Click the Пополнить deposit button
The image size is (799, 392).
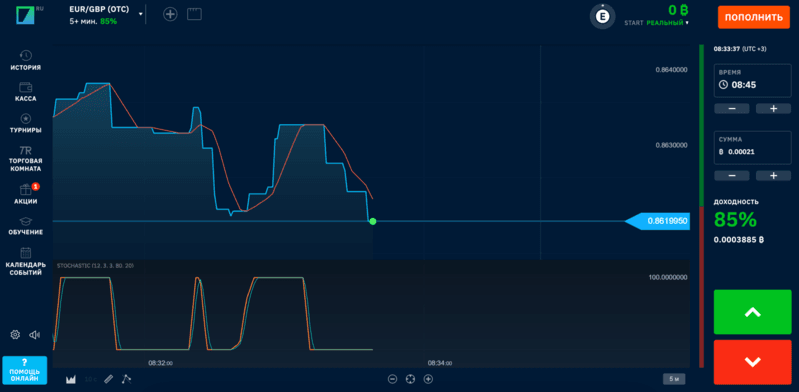753,17
